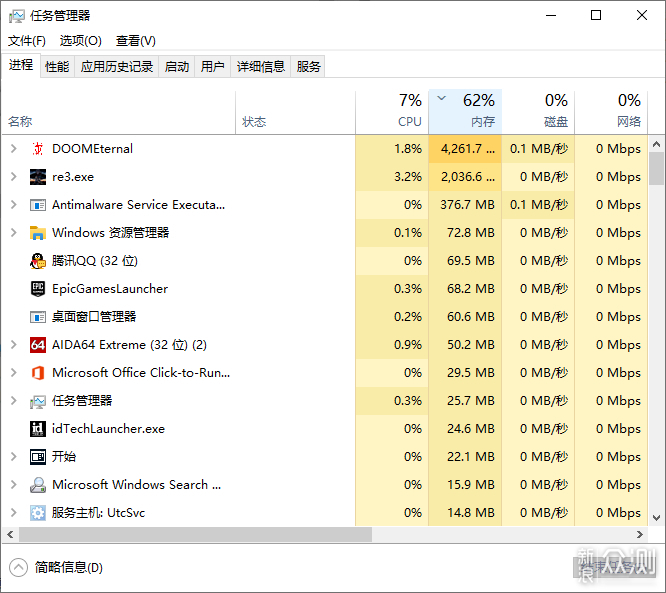Expand the Microsoft Windows Search group
Viewport: 666px width, 593px height.
(x=14, y=485)
